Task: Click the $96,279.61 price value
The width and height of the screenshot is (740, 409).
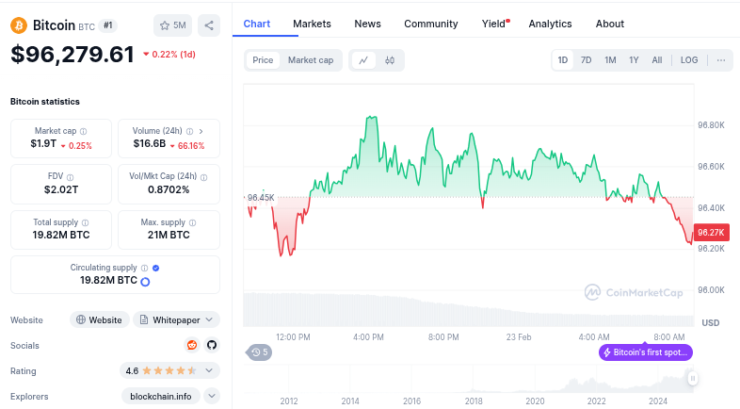Action: tap(73, 54)
